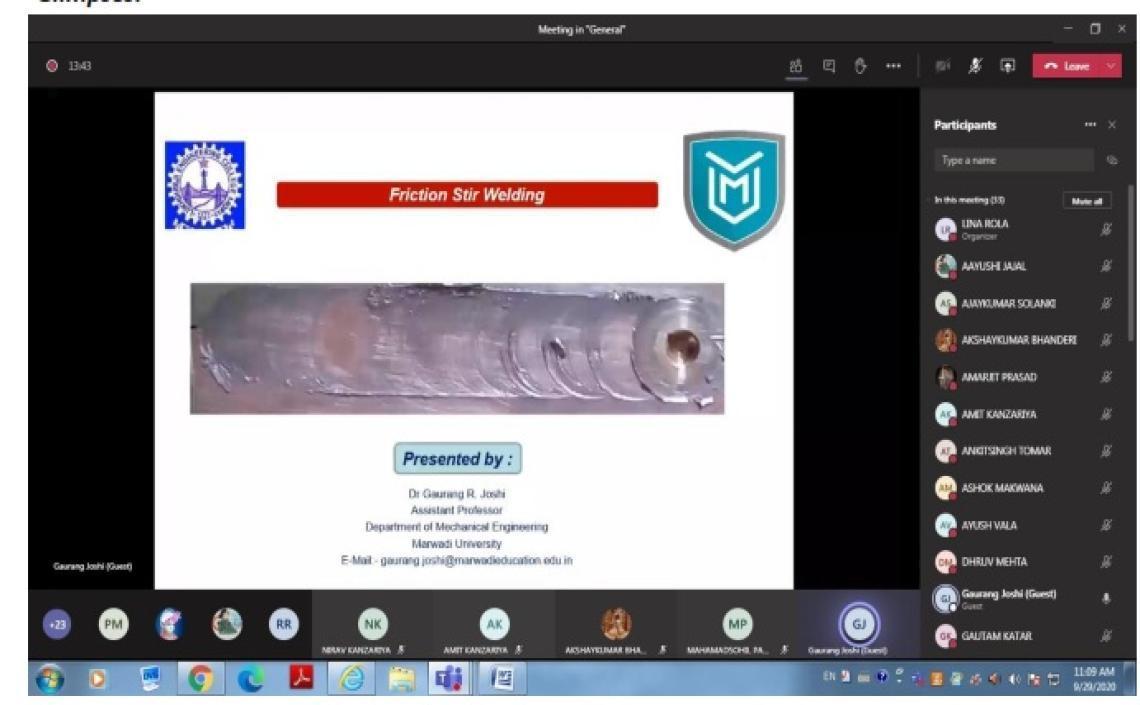Click mic icon for LINA ROLA
Screen dimensions: 1140x705
[x=1106, y=230]
